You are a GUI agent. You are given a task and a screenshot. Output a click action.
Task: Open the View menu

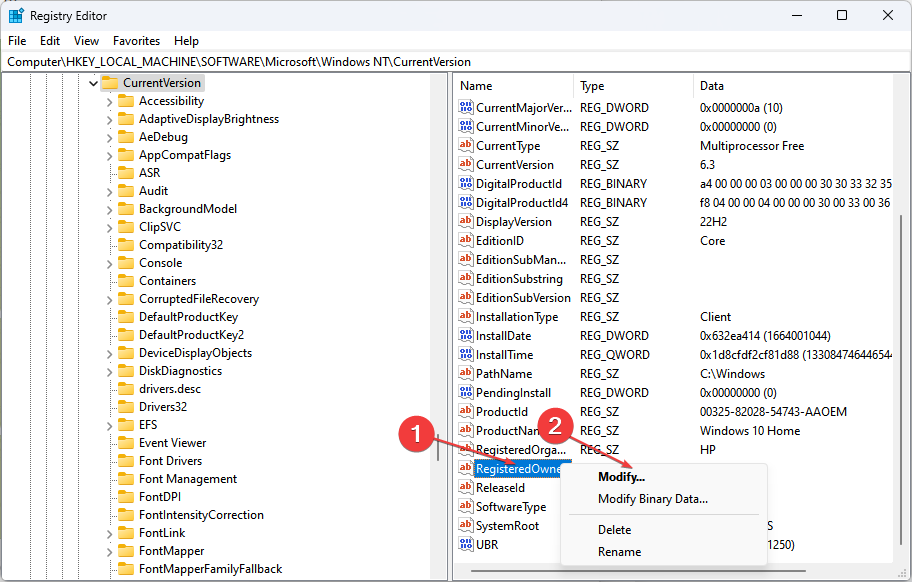tap(86, 41)
